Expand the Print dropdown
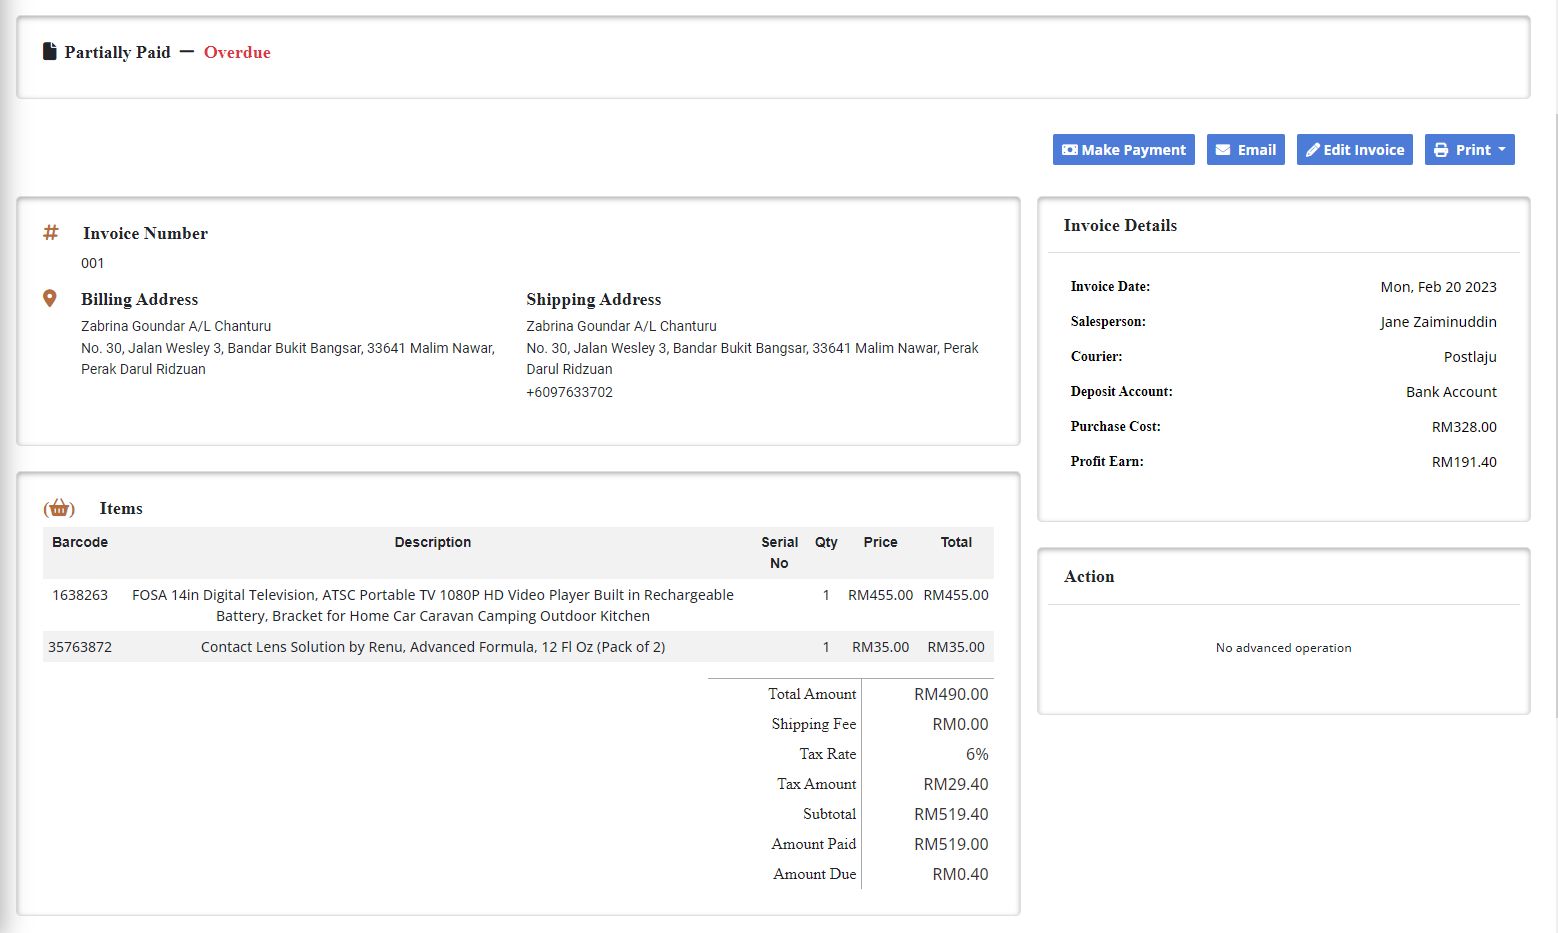The width and height of the screenshot is (1558, 933). pos(1469,150)
